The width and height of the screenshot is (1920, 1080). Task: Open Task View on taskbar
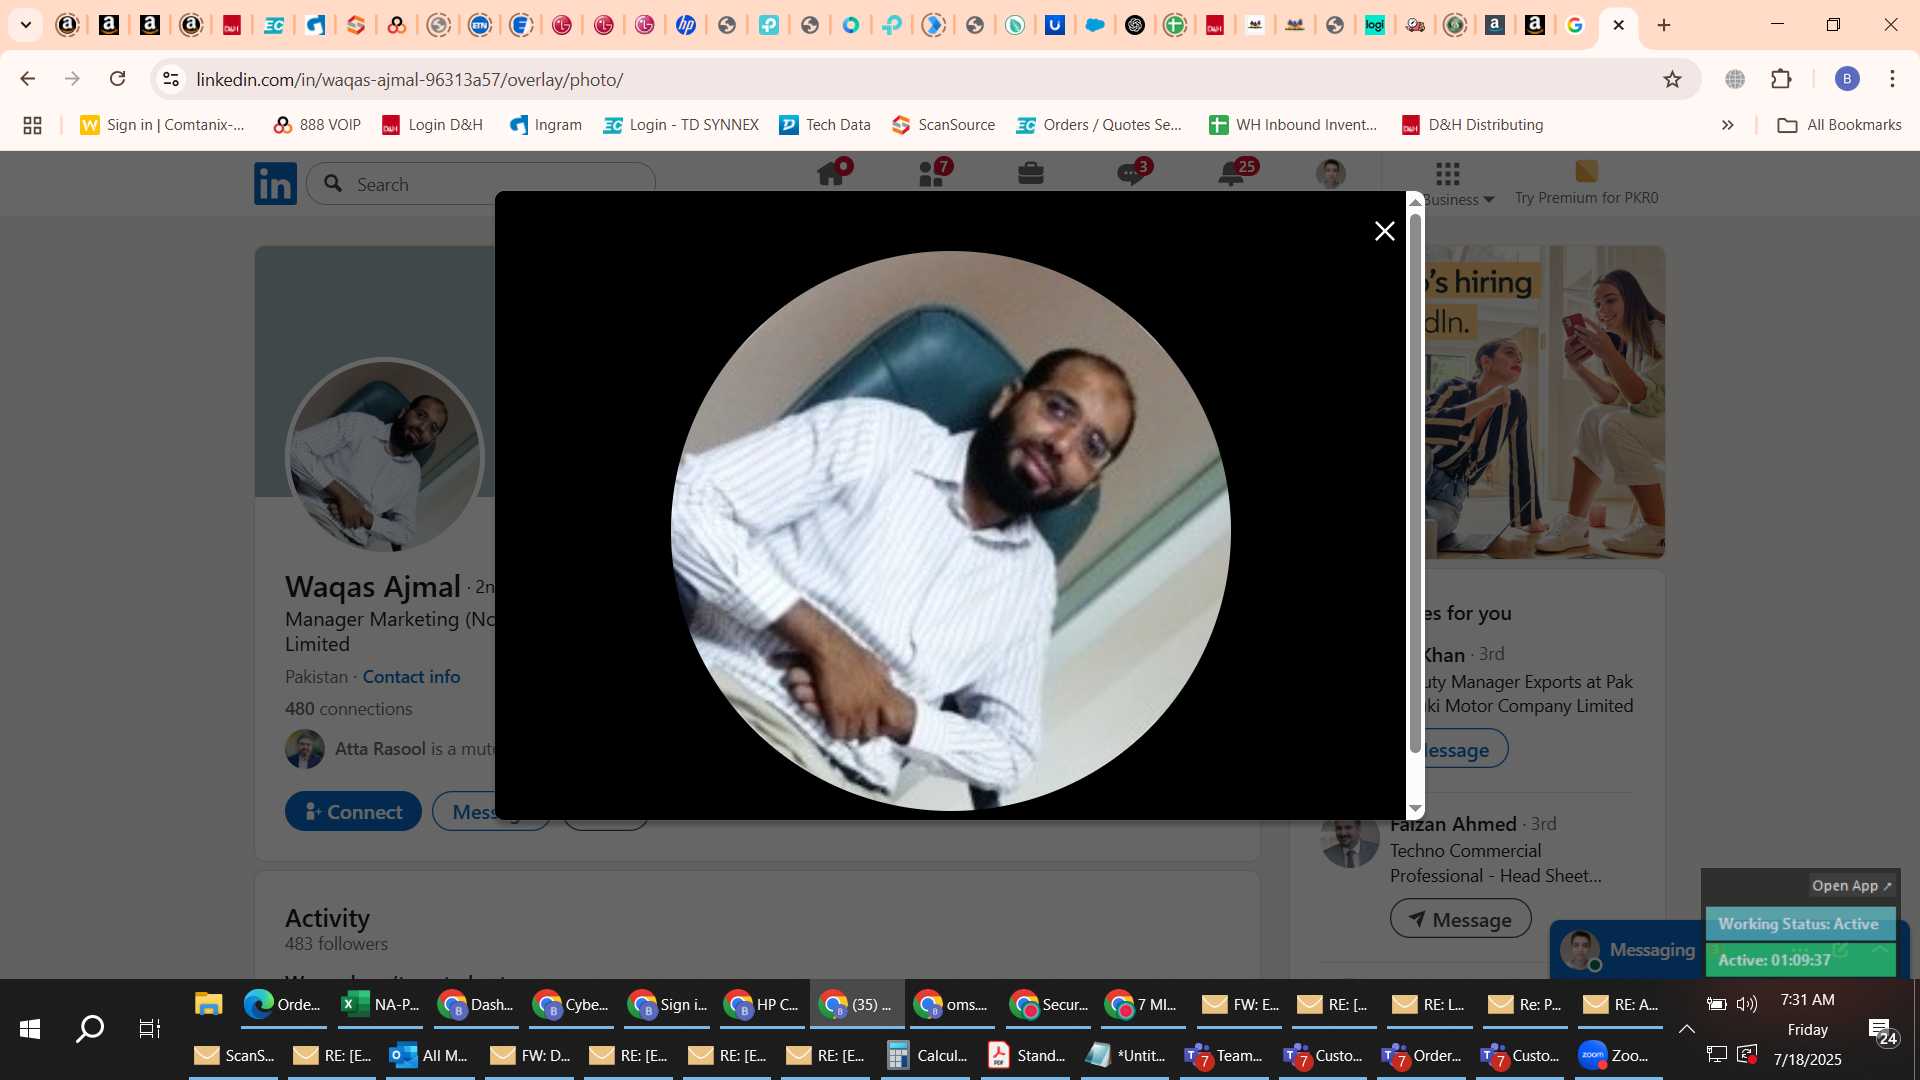[x=150, y=1028]
